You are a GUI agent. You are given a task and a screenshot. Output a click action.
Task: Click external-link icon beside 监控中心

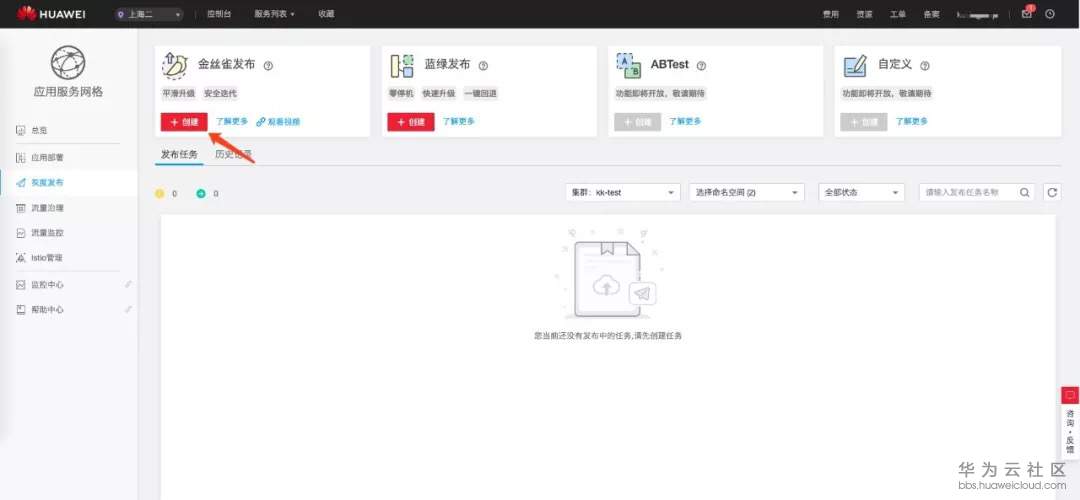click(x=128, y=284)
